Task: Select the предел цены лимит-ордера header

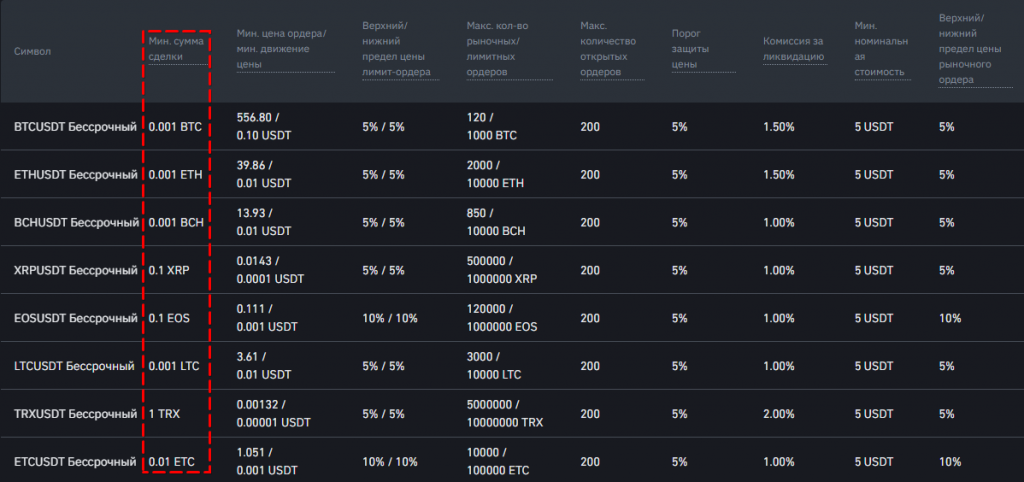Action: pyautogui.click(x=397, y=48)
